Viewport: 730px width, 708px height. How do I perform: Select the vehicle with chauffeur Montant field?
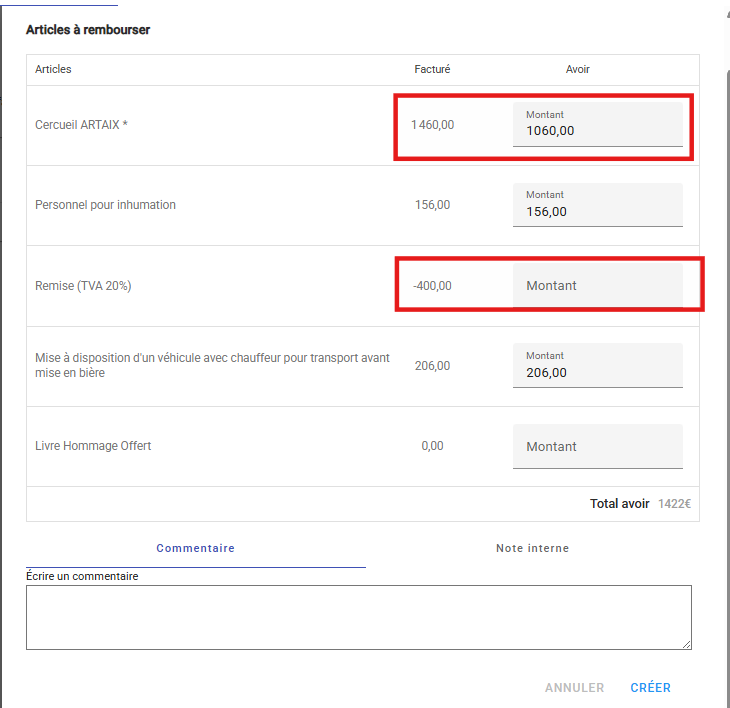597,366
